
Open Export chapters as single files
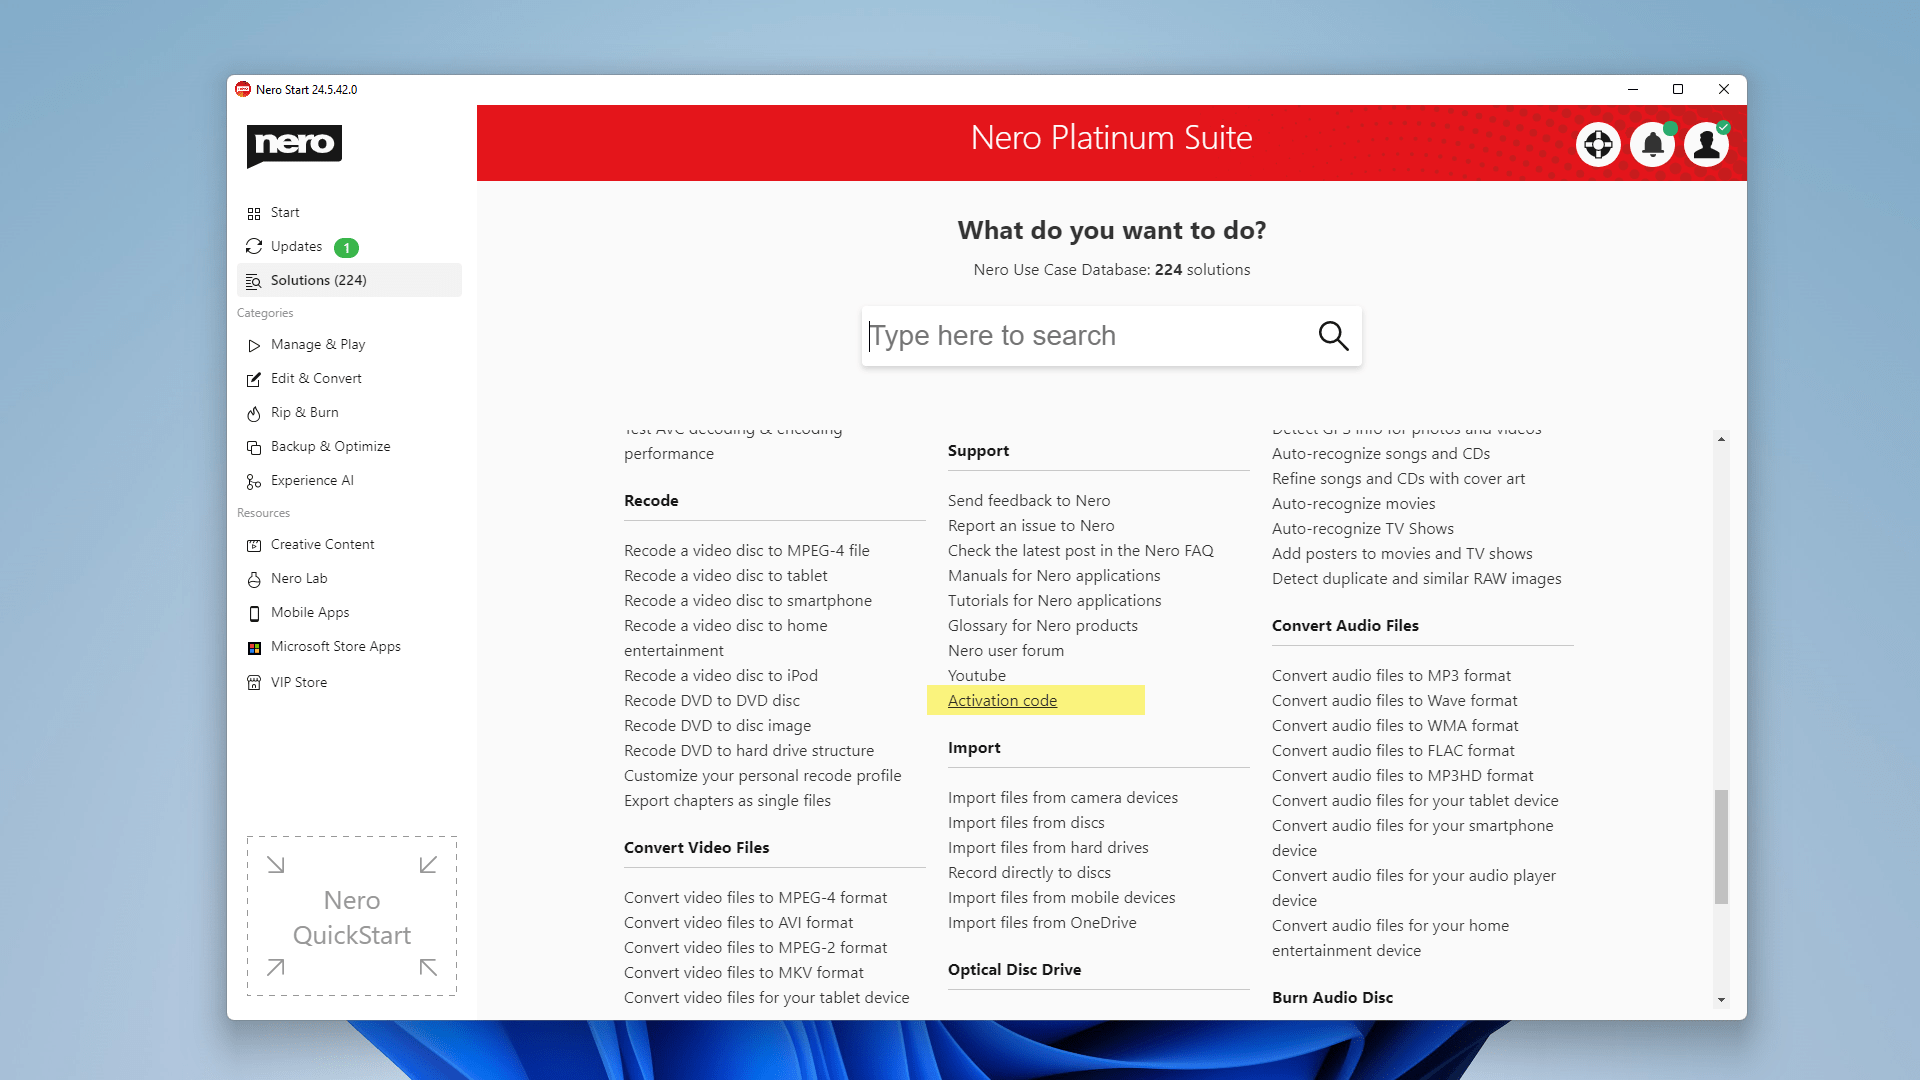(727, 800)
